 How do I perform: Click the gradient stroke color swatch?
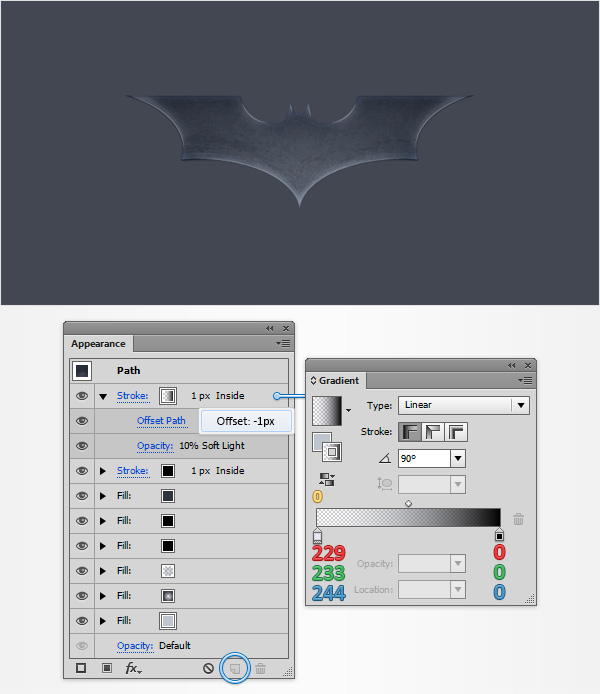(x=168, y=396)
